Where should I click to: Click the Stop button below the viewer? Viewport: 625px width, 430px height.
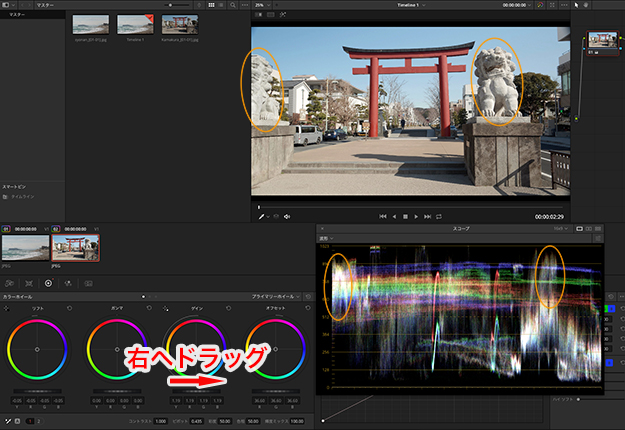(406, 216)
